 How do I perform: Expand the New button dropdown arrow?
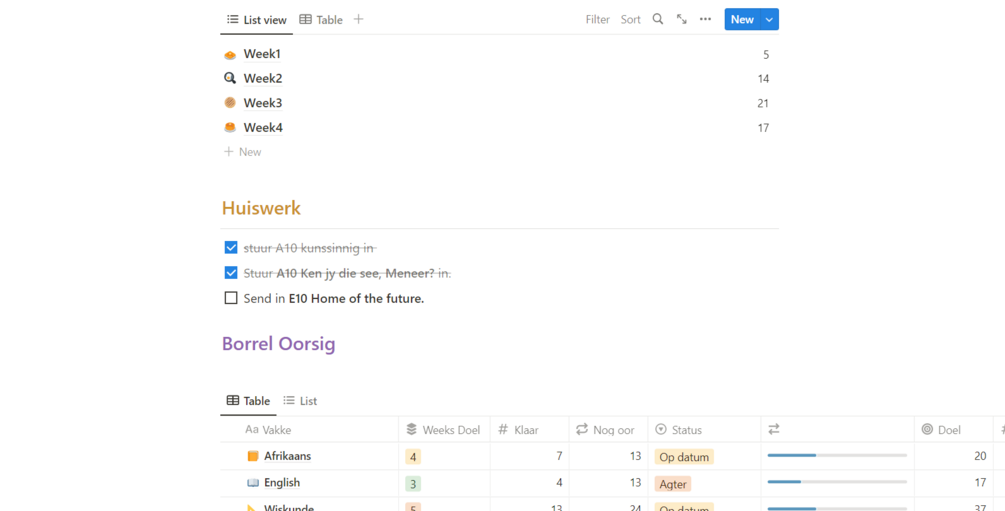pos(769,19)
